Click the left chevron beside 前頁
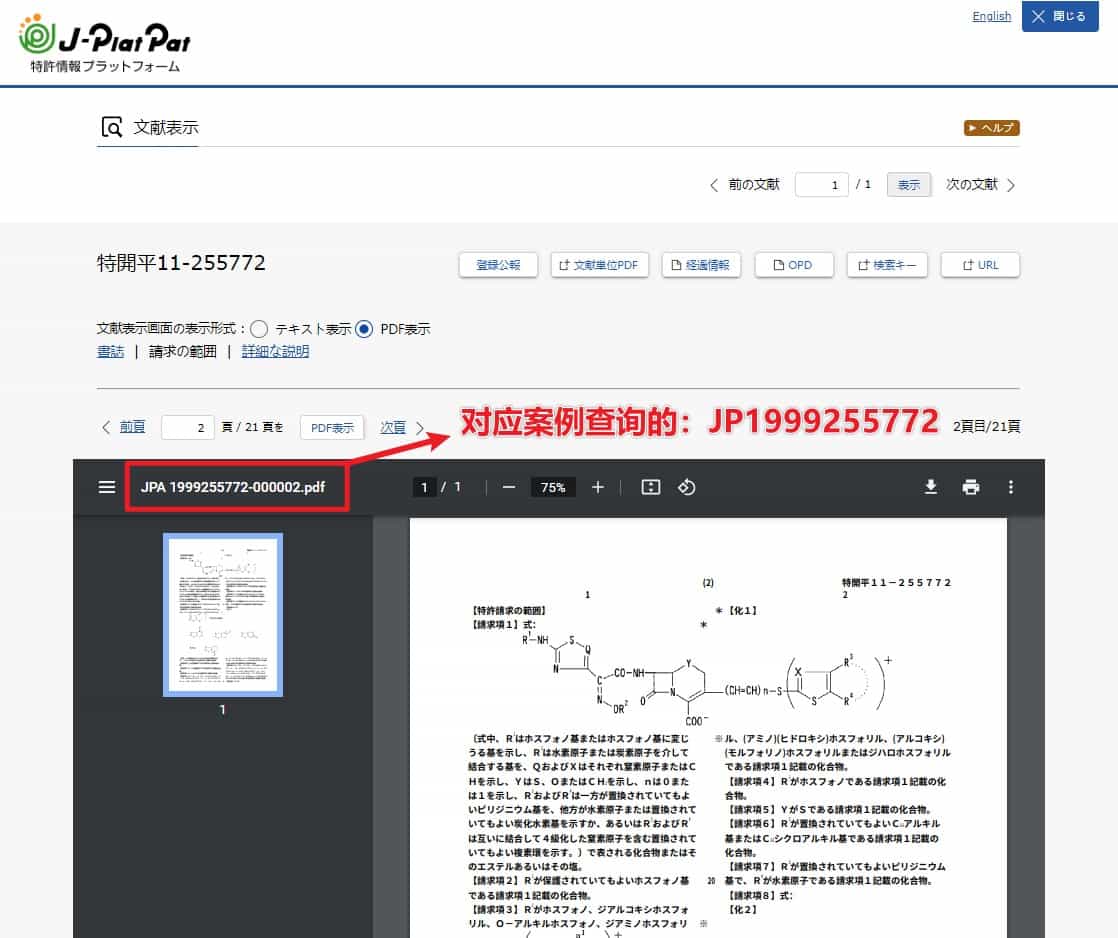1118x938 pixels. click(106, 427)
